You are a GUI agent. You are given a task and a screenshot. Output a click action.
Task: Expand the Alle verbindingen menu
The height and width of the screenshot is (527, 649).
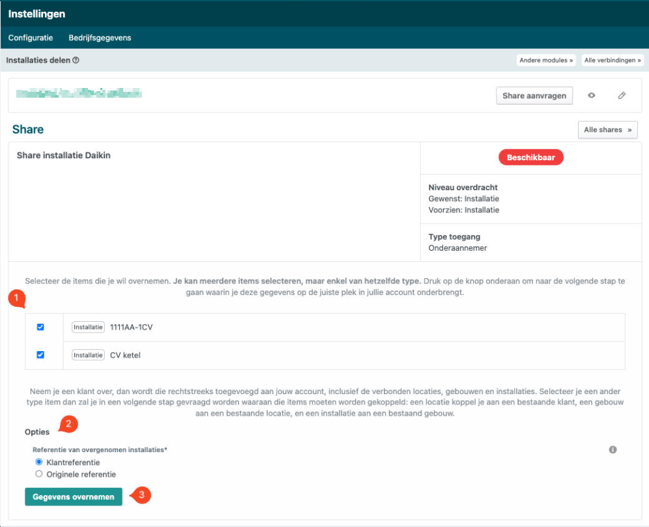612,60
